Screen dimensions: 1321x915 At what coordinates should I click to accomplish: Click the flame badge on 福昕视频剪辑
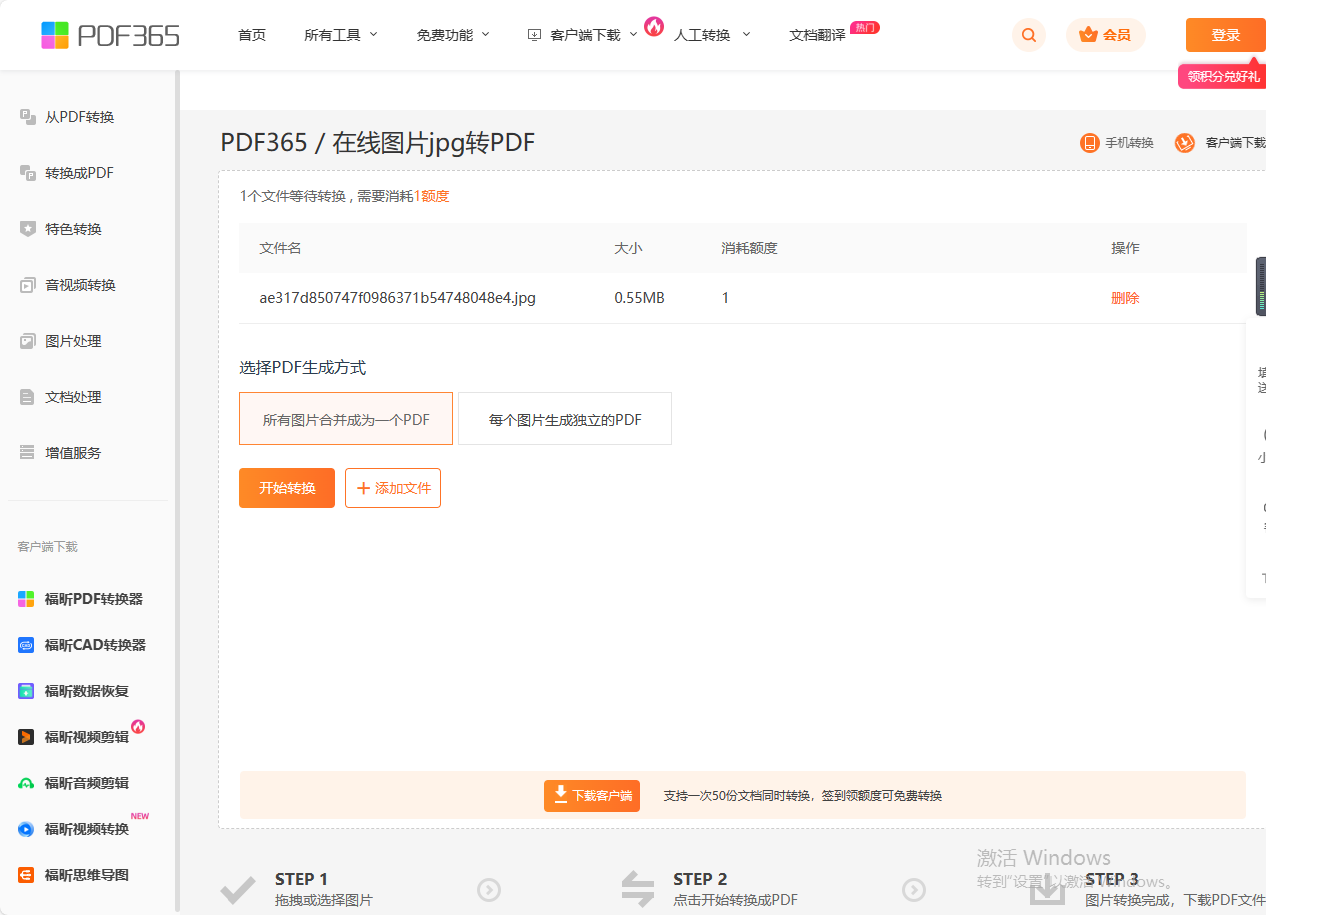point(138,726)
